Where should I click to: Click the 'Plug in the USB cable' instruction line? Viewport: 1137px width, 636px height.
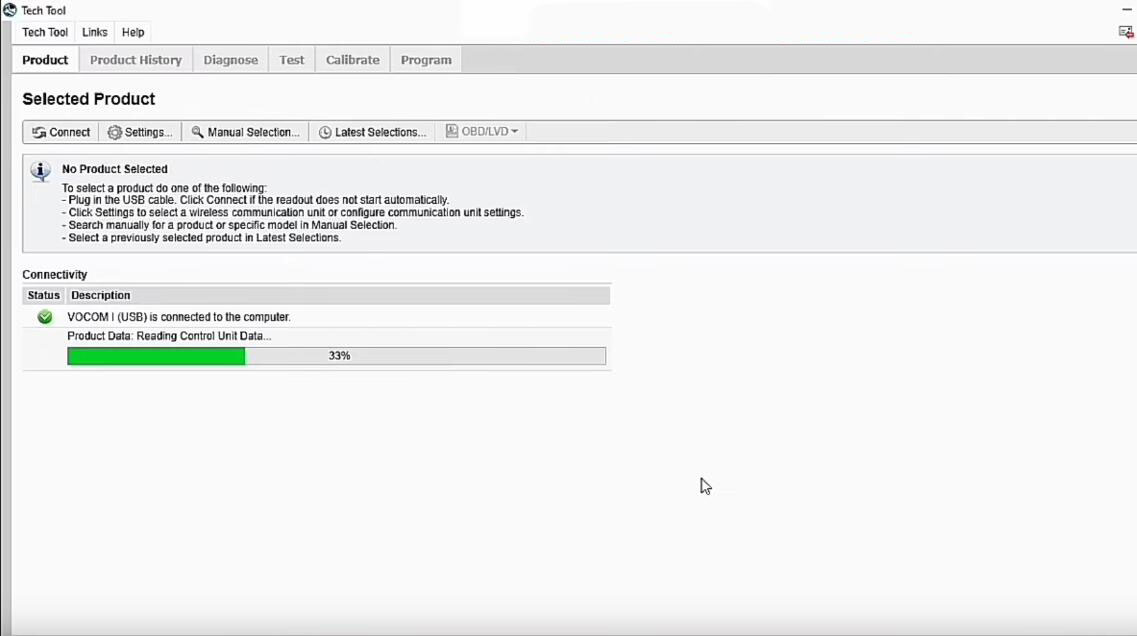pos(255,199)
